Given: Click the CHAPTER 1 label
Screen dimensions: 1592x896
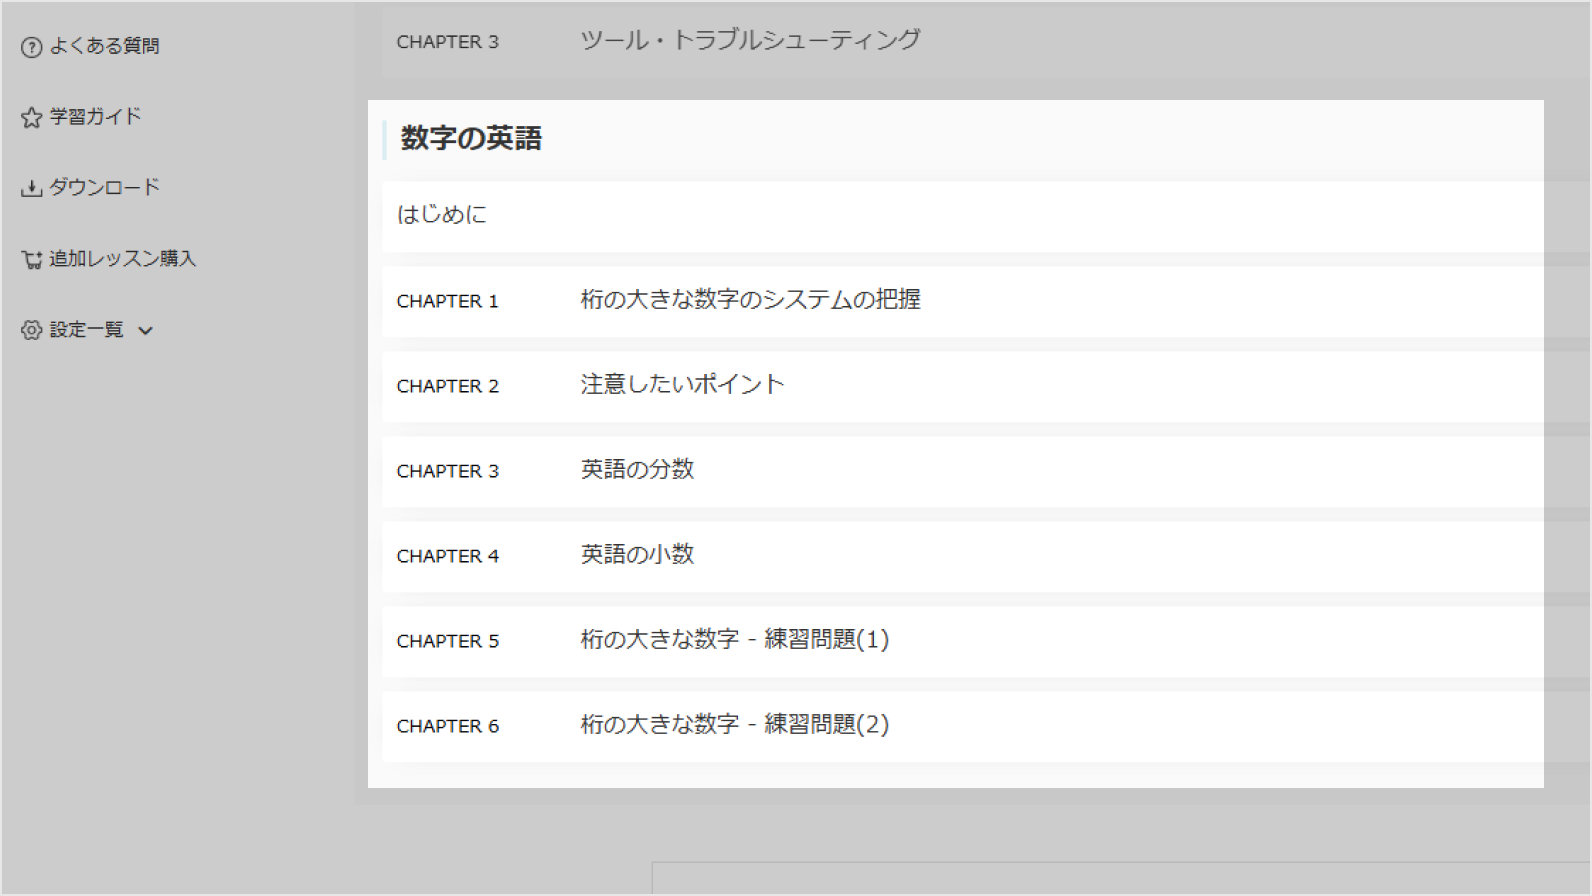Looking at the screenshot, I should pos(447,301).
